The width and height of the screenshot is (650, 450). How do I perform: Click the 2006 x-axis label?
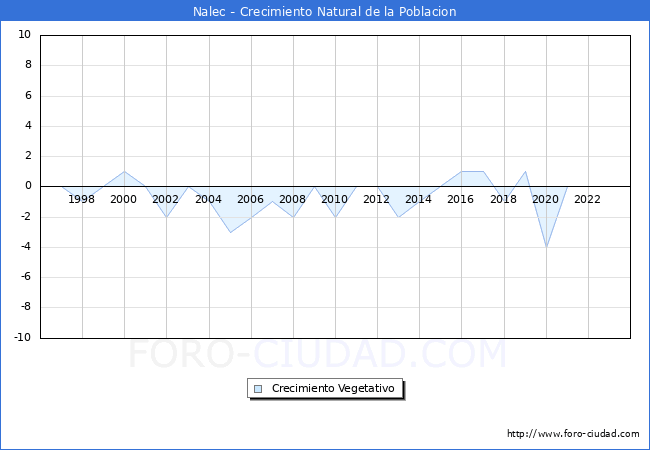(x=250, y=199)
